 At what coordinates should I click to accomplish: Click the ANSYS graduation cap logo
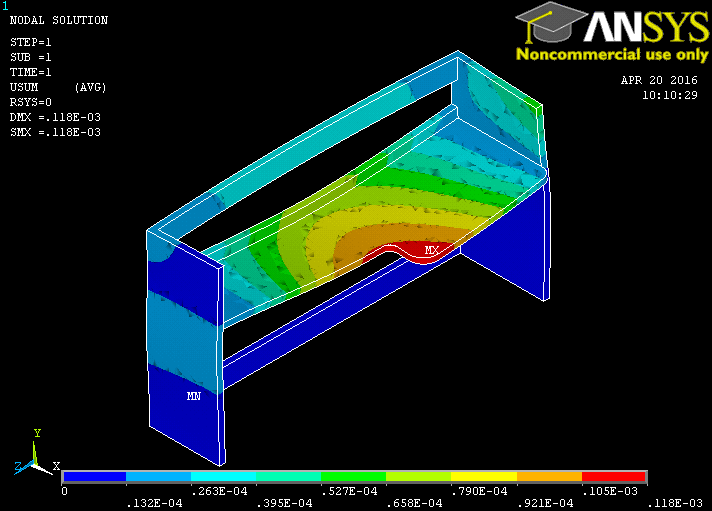point(551,23)
